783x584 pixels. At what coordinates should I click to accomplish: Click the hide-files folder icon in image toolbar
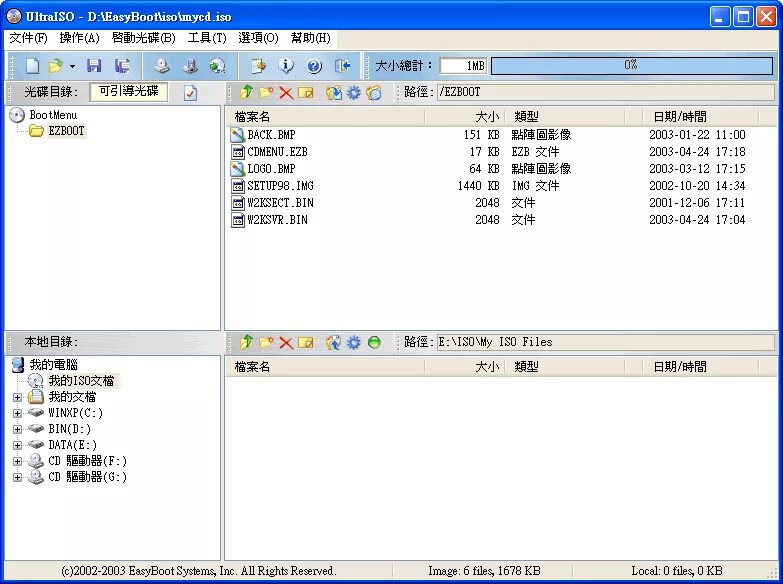pyautogui.click(x=374, y=92)
